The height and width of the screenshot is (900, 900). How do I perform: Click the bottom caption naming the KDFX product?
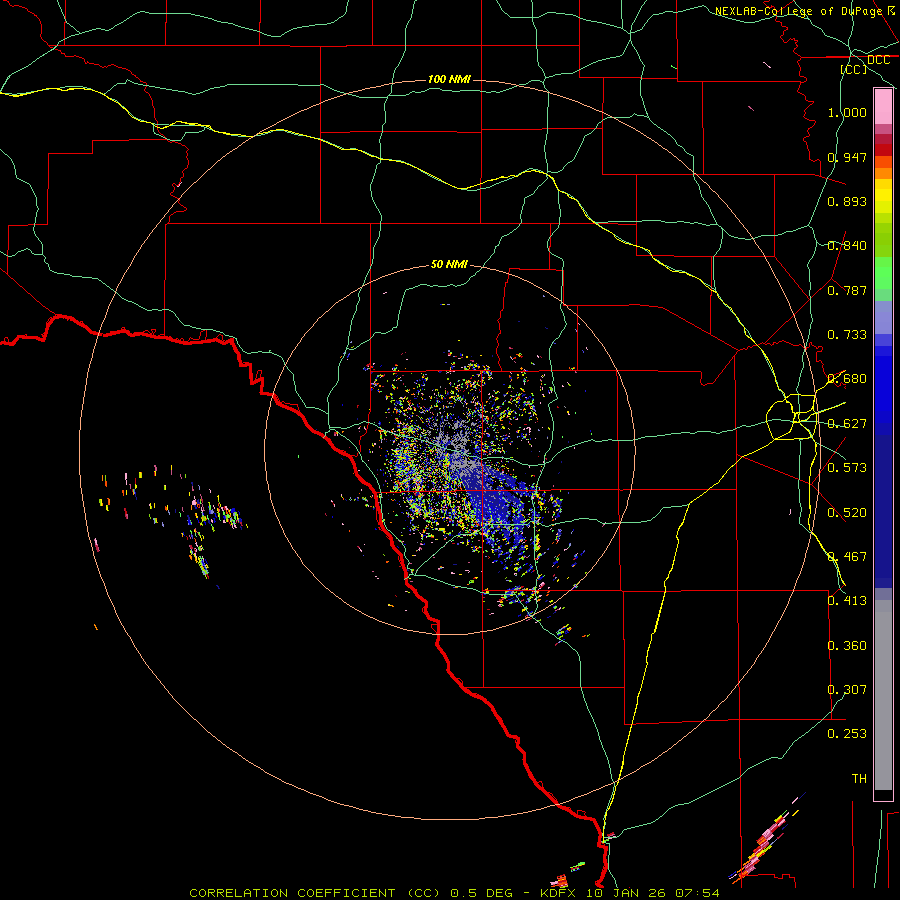454,893
